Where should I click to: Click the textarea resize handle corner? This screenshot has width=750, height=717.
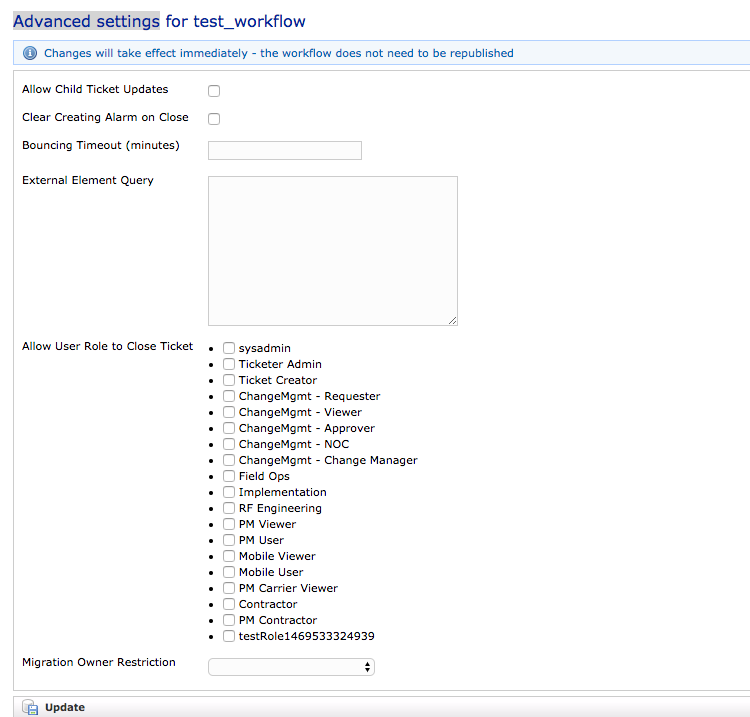(452, 320)
